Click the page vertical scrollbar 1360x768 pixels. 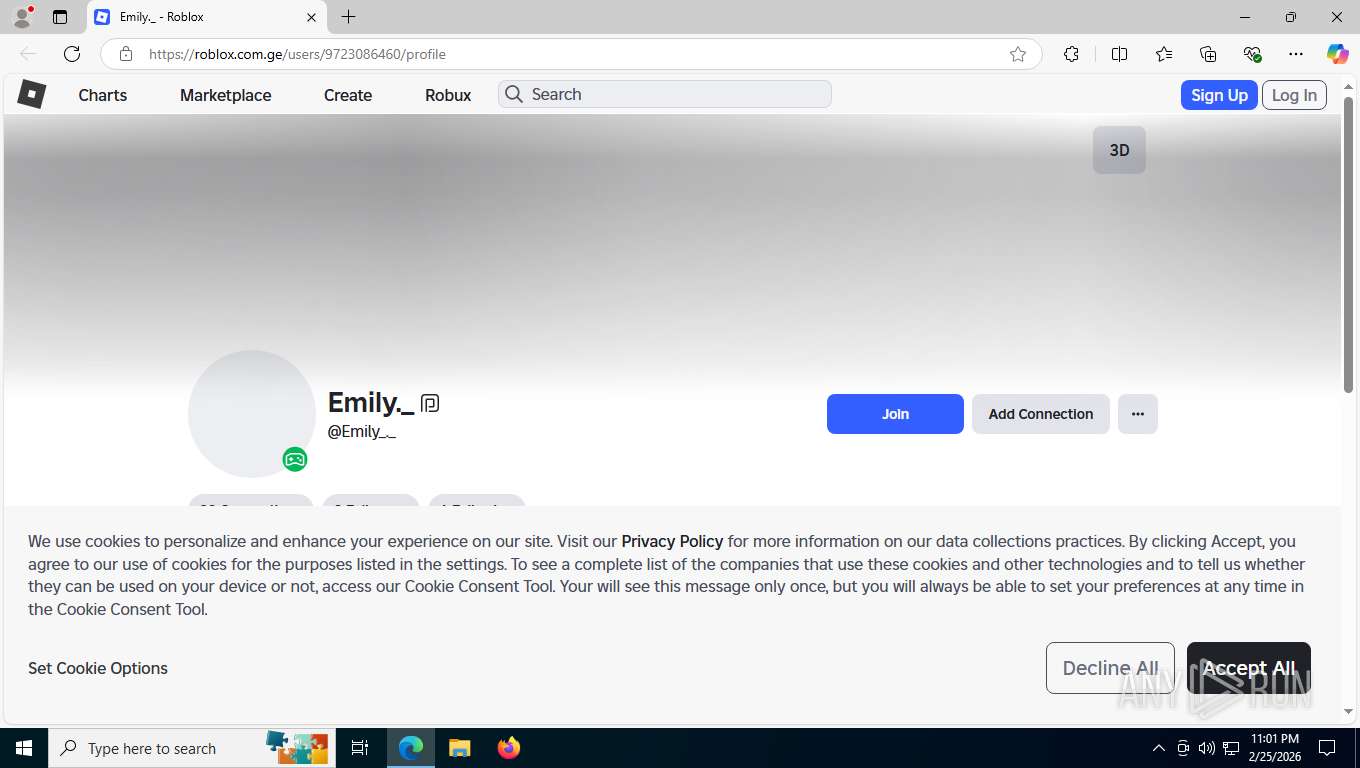1348,243
